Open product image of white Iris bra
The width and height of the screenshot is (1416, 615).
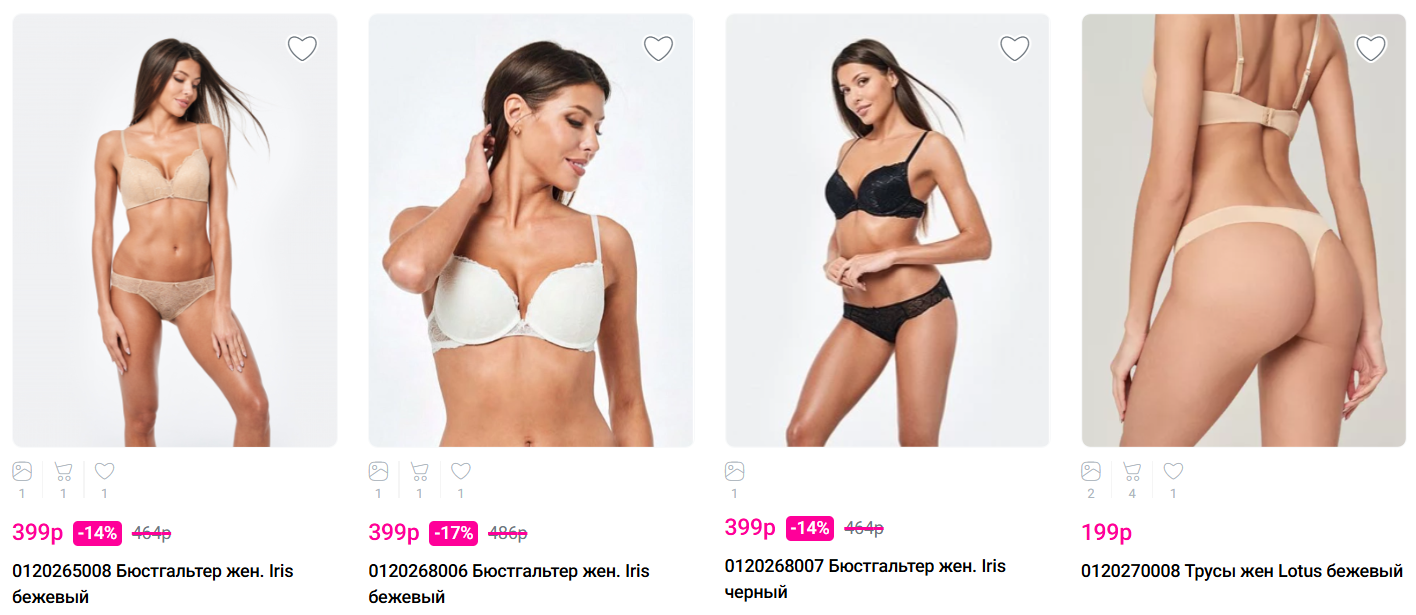531,230
